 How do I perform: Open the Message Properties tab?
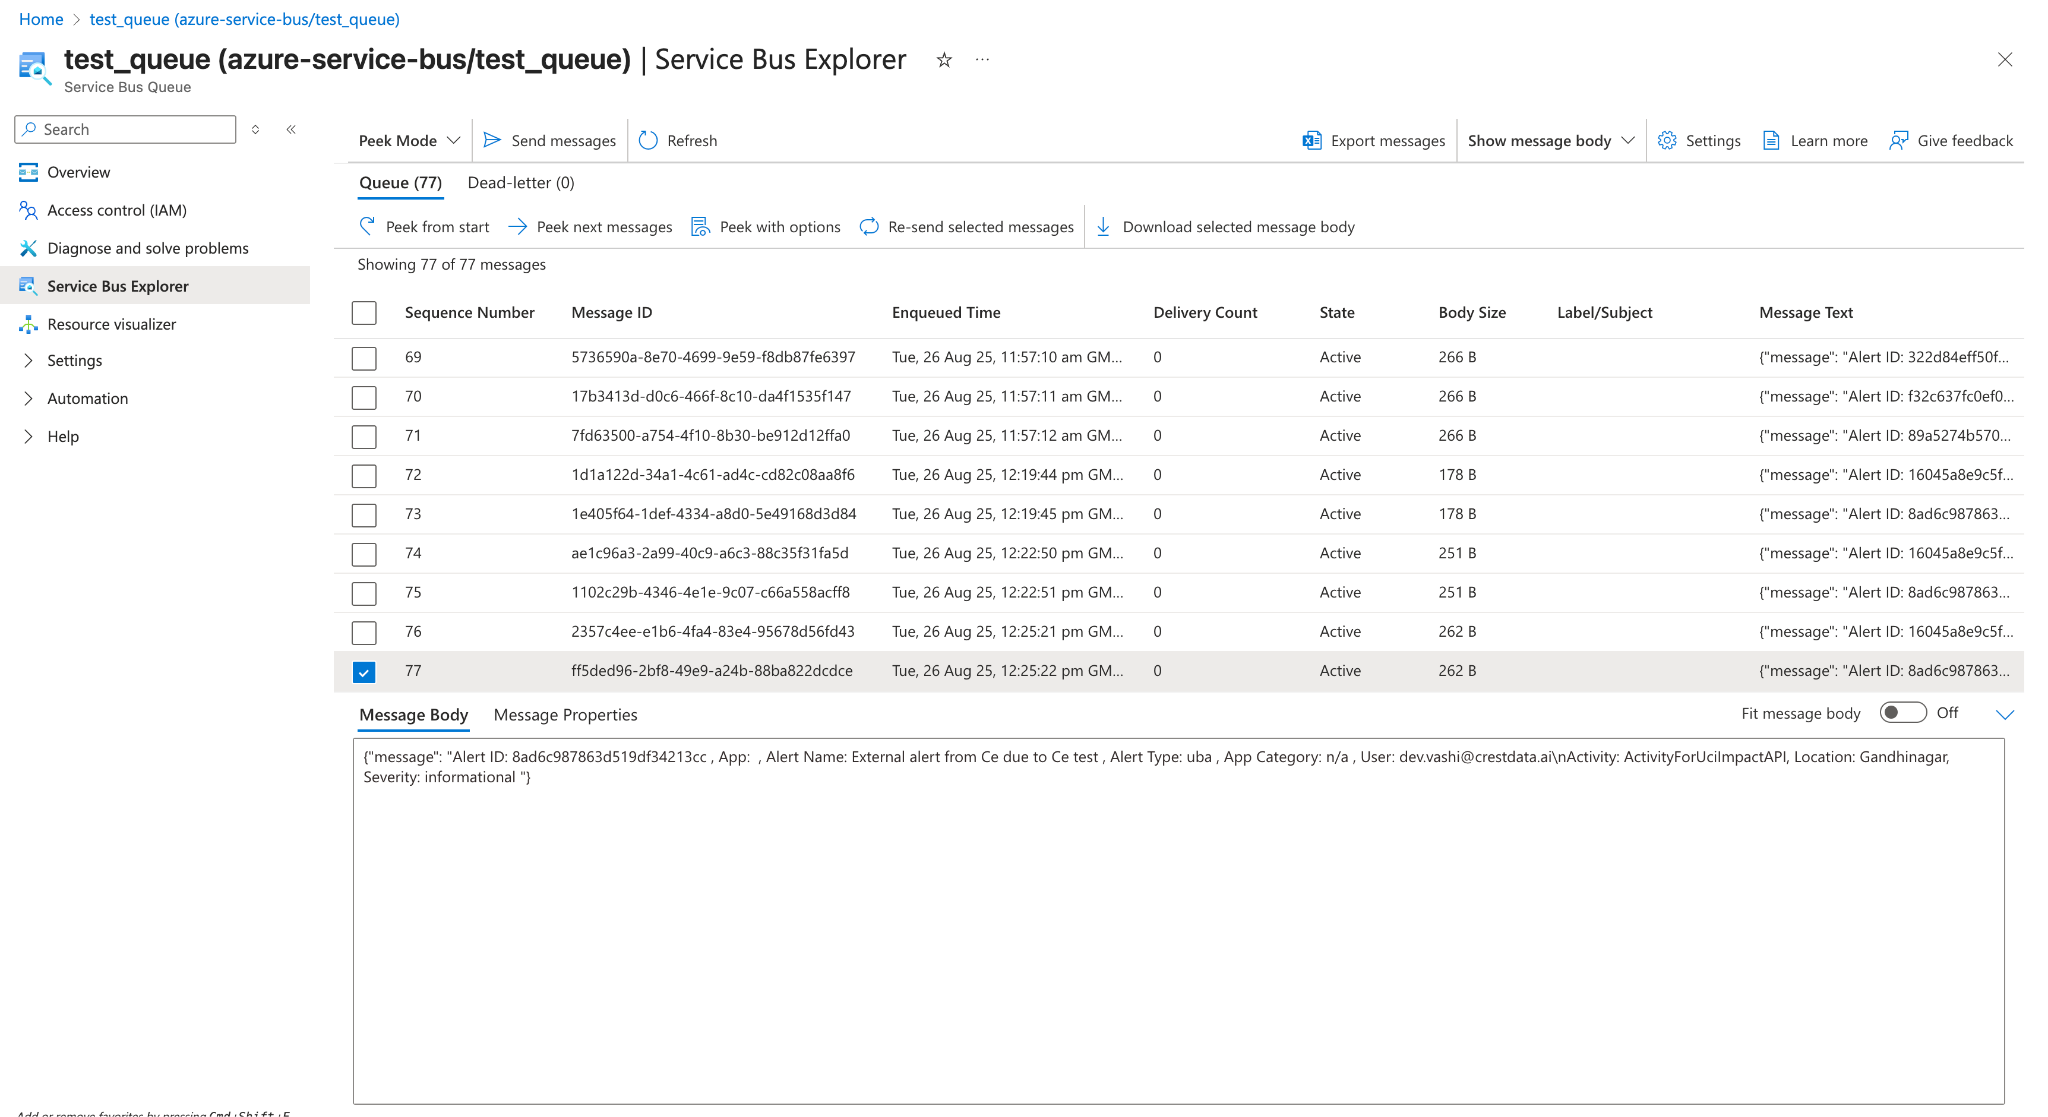pyautogui.click(x=565, y=714)
